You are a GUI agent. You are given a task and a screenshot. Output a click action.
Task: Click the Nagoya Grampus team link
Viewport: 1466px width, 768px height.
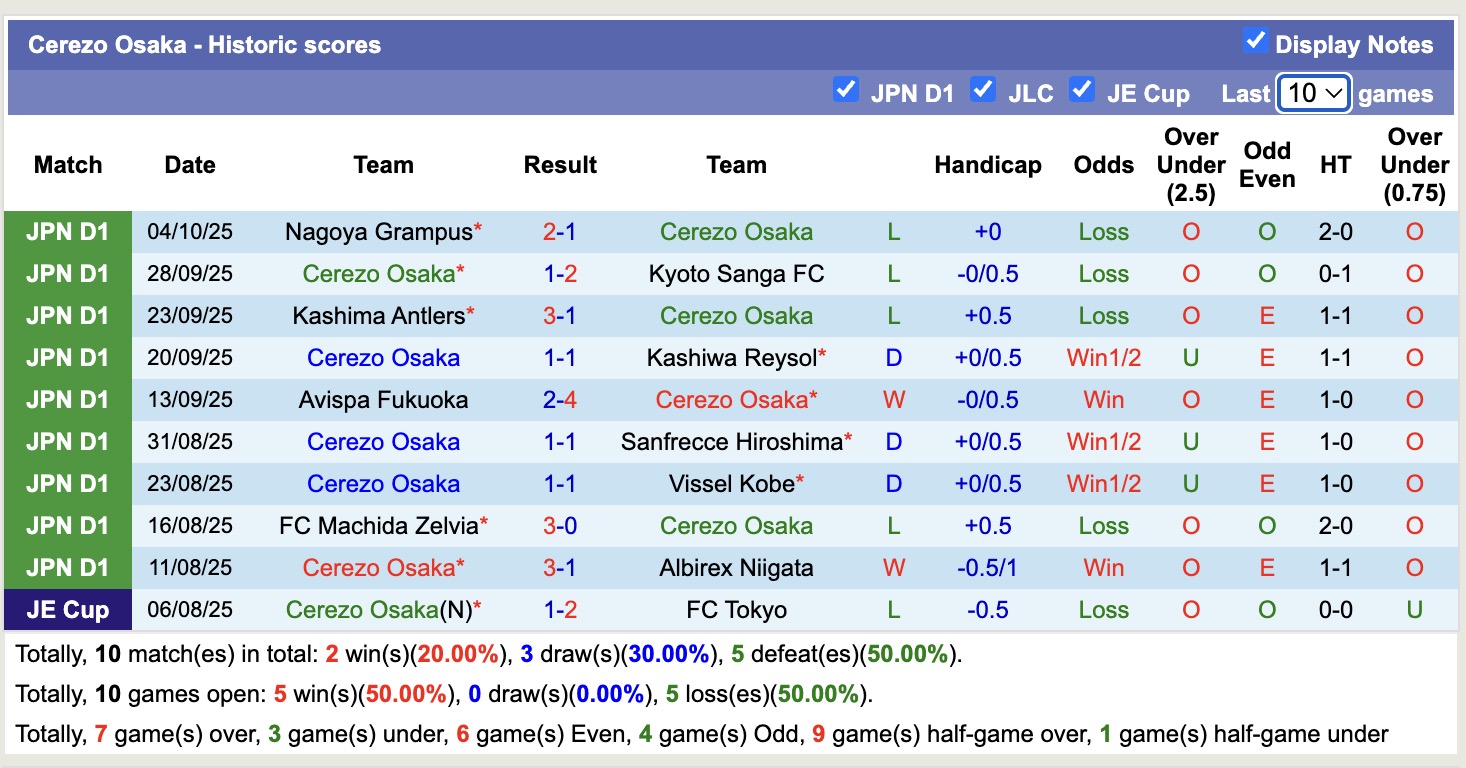pyautogui.click(x=376, y=231)
